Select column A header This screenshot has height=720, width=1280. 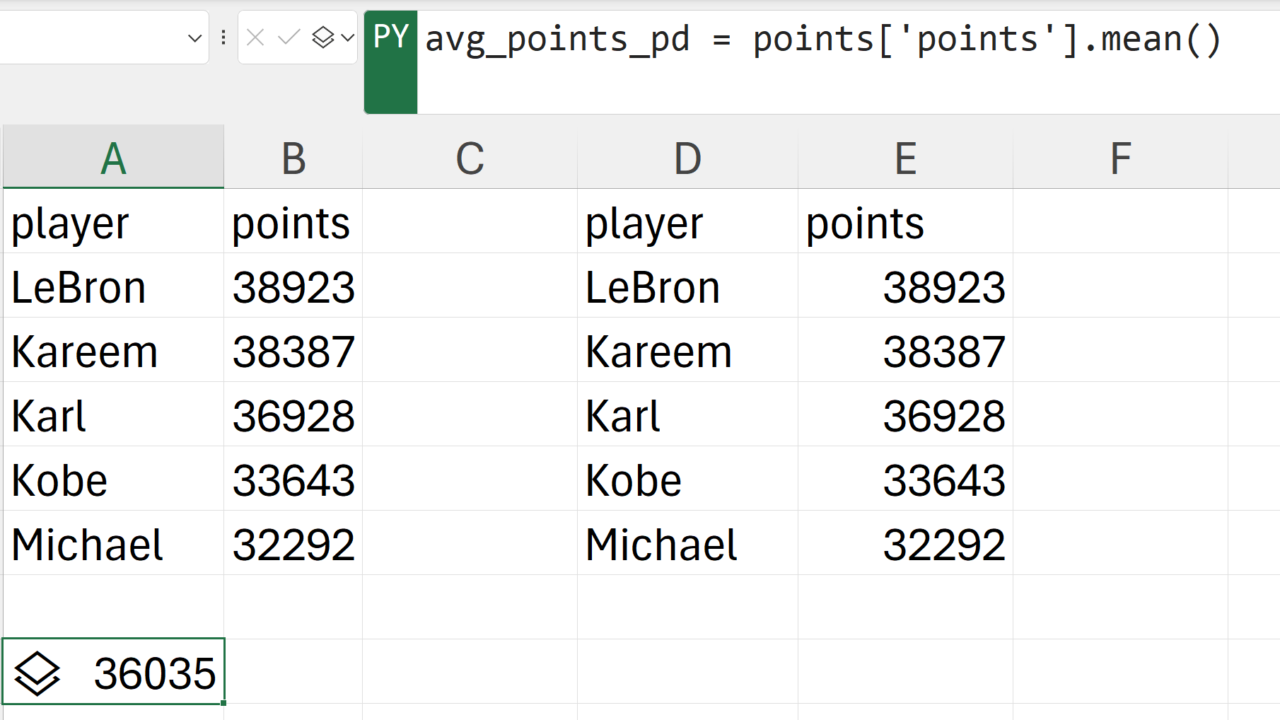click(x=113, y=158)
